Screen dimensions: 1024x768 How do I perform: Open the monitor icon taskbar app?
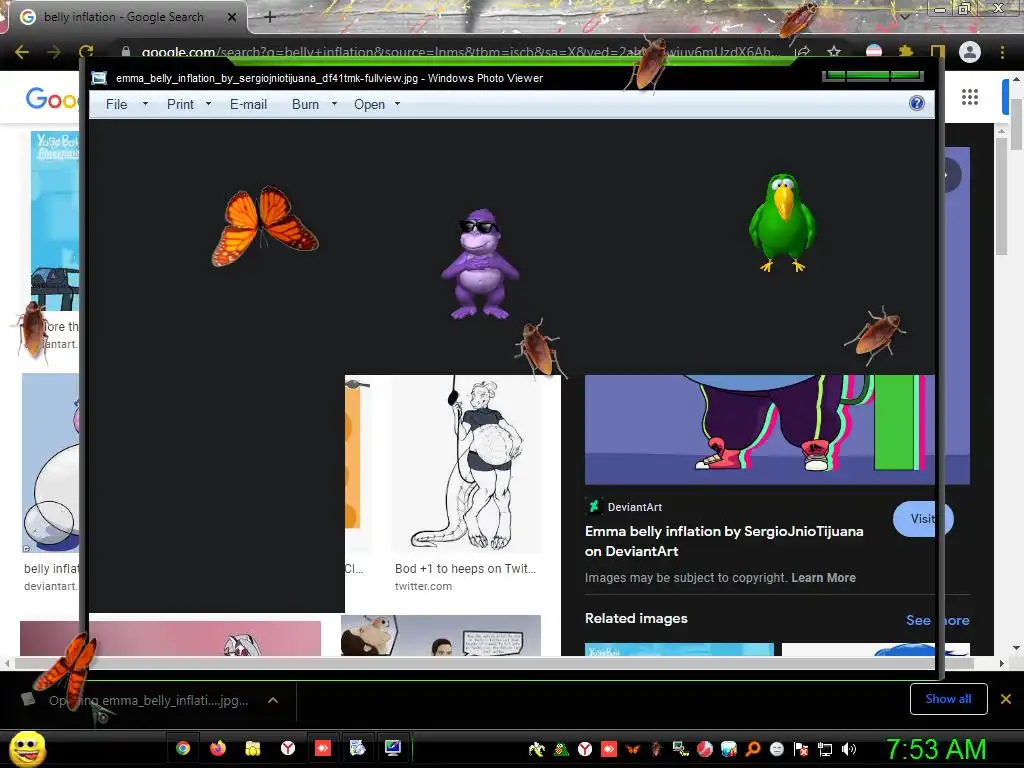392,748
